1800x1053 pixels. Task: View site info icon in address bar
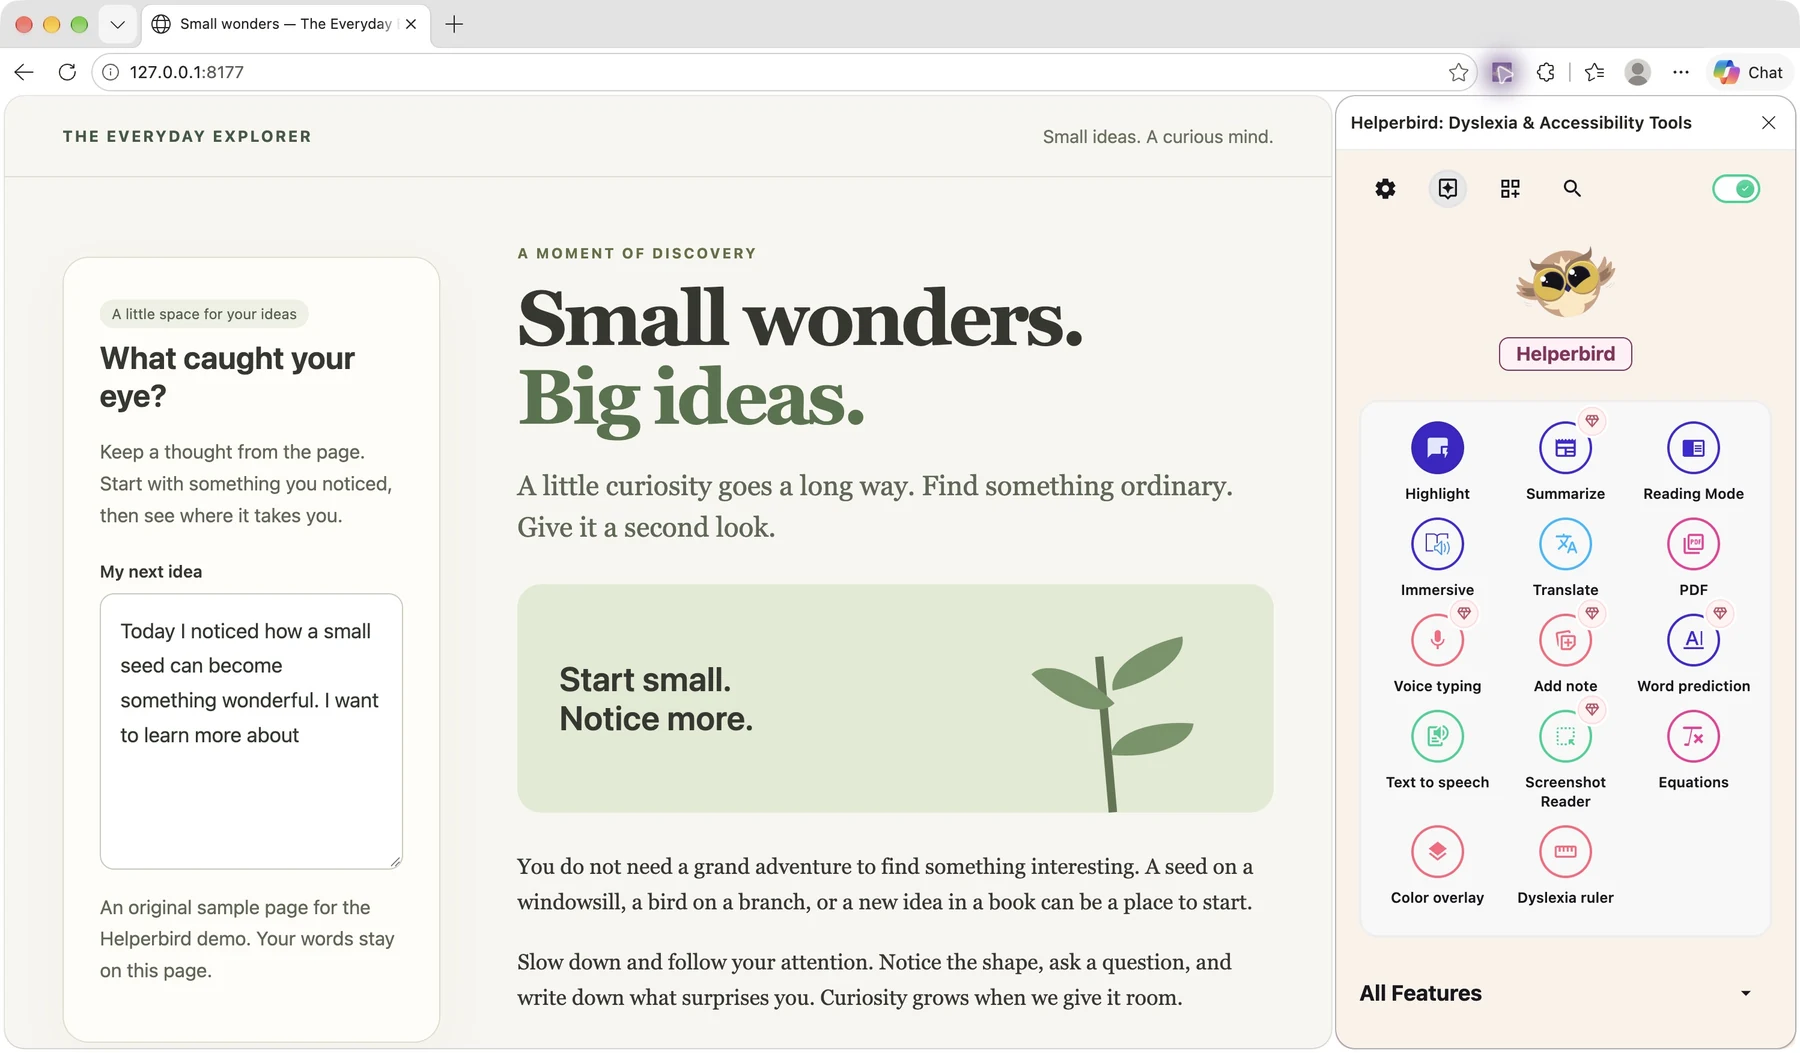coord(111,72)
